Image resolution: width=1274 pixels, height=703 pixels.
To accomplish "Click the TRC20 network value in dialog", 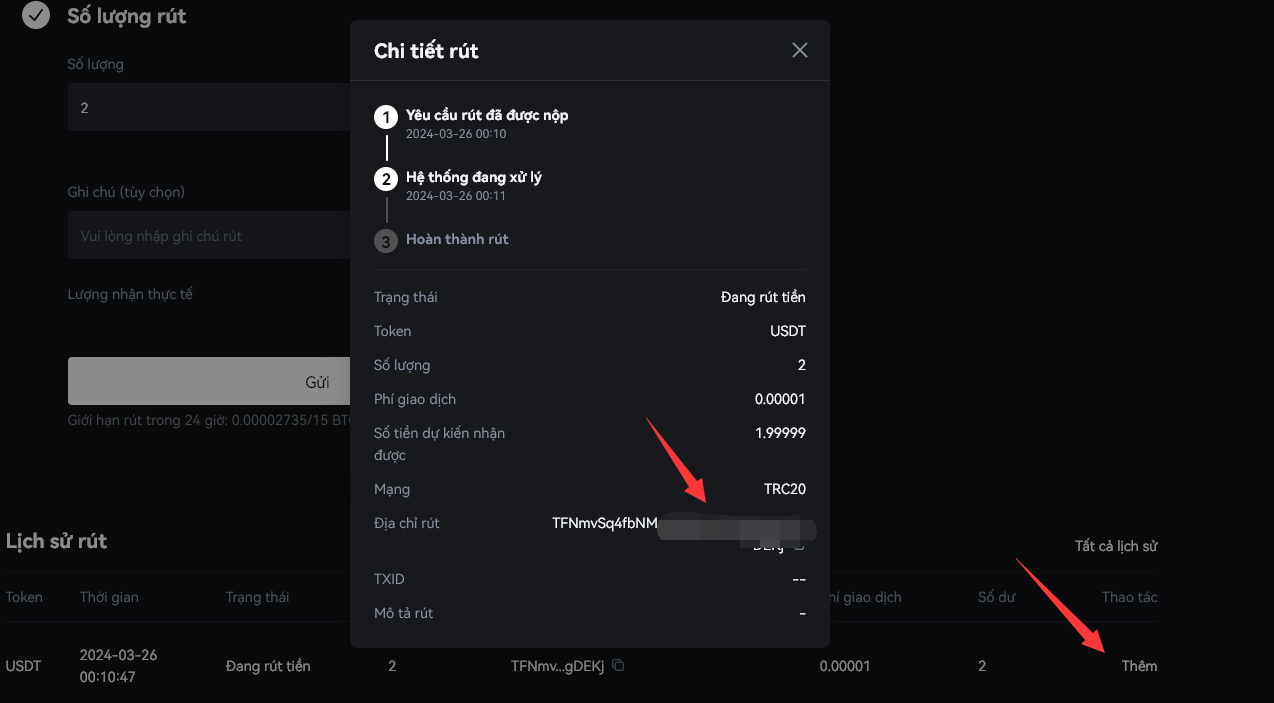I will (784, 489).
